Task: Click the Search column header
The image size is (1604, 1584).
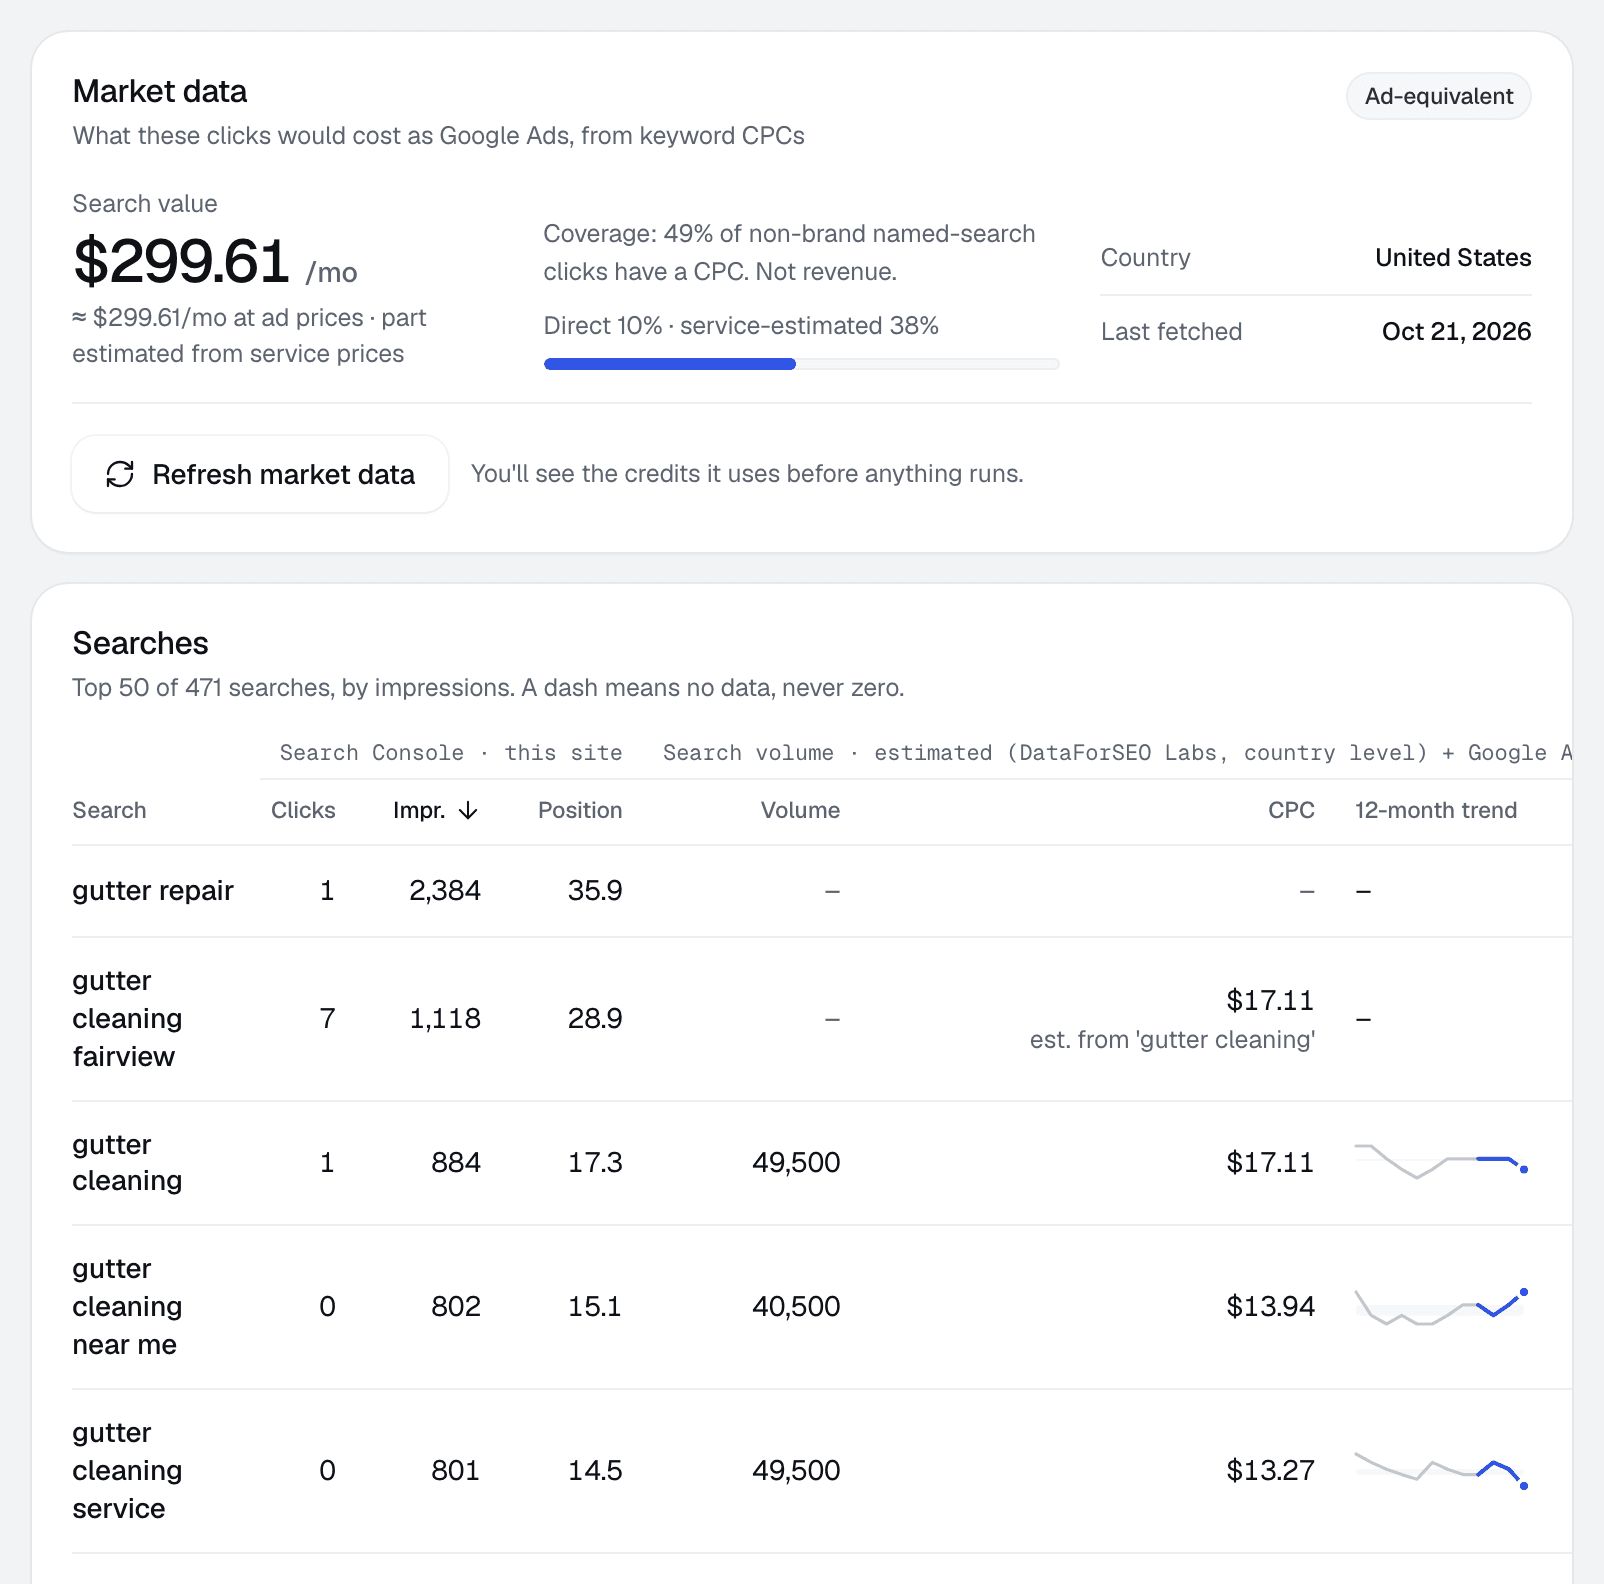Action: (109, 810)
